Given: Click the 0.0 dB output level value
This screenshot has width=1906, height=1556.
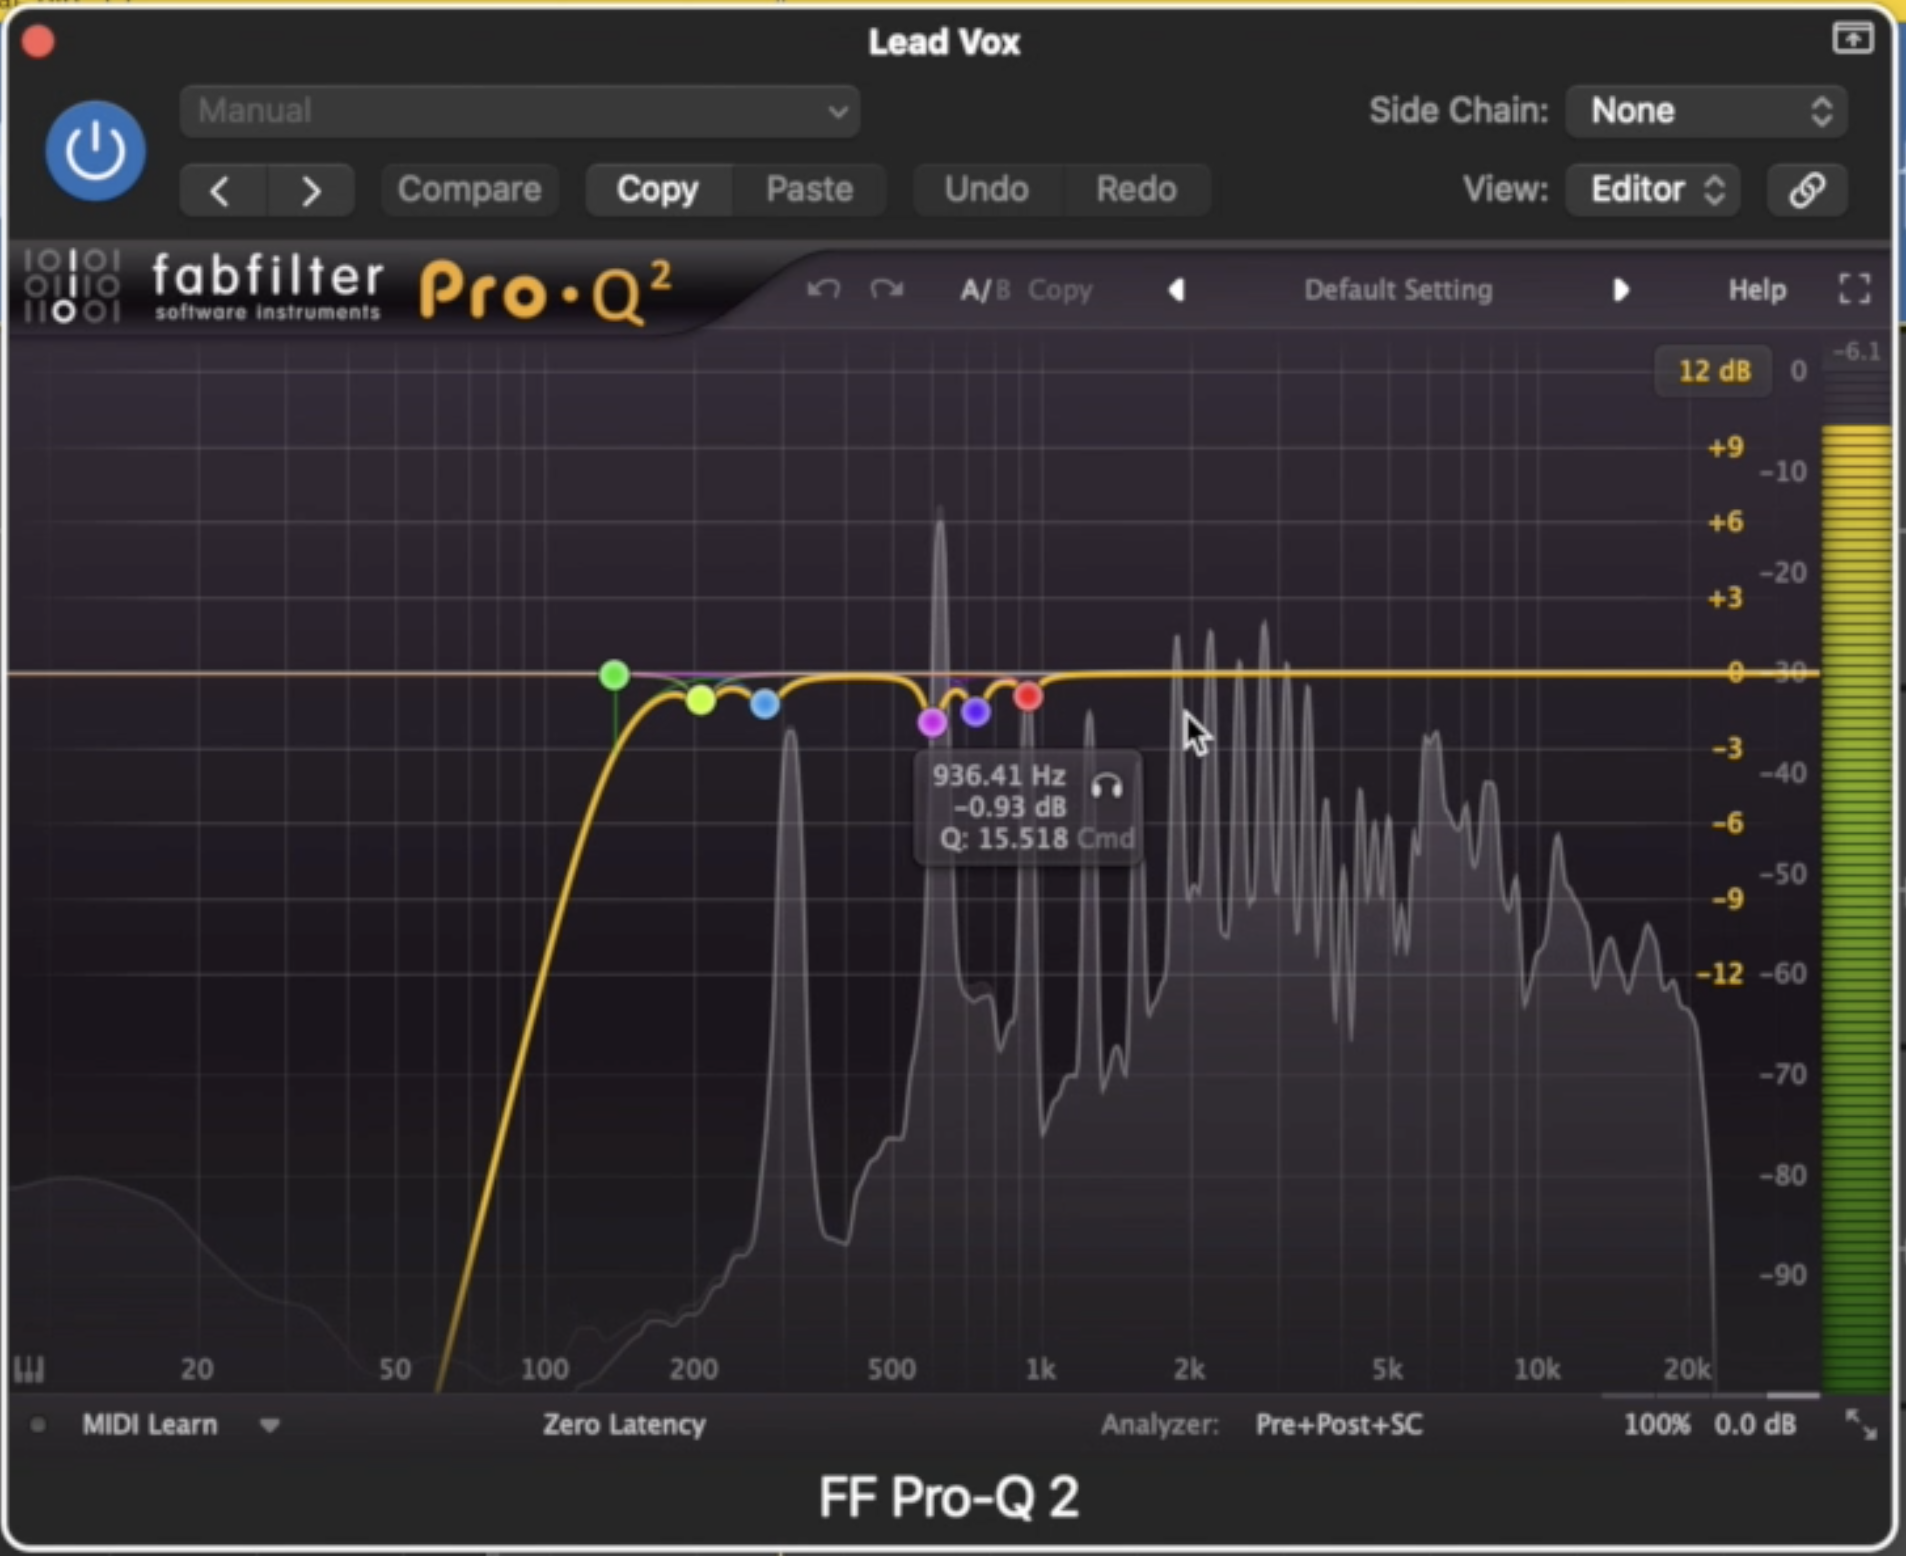Looking at the screenshot, I should pyautogui.click(x=1755, y=1424).
